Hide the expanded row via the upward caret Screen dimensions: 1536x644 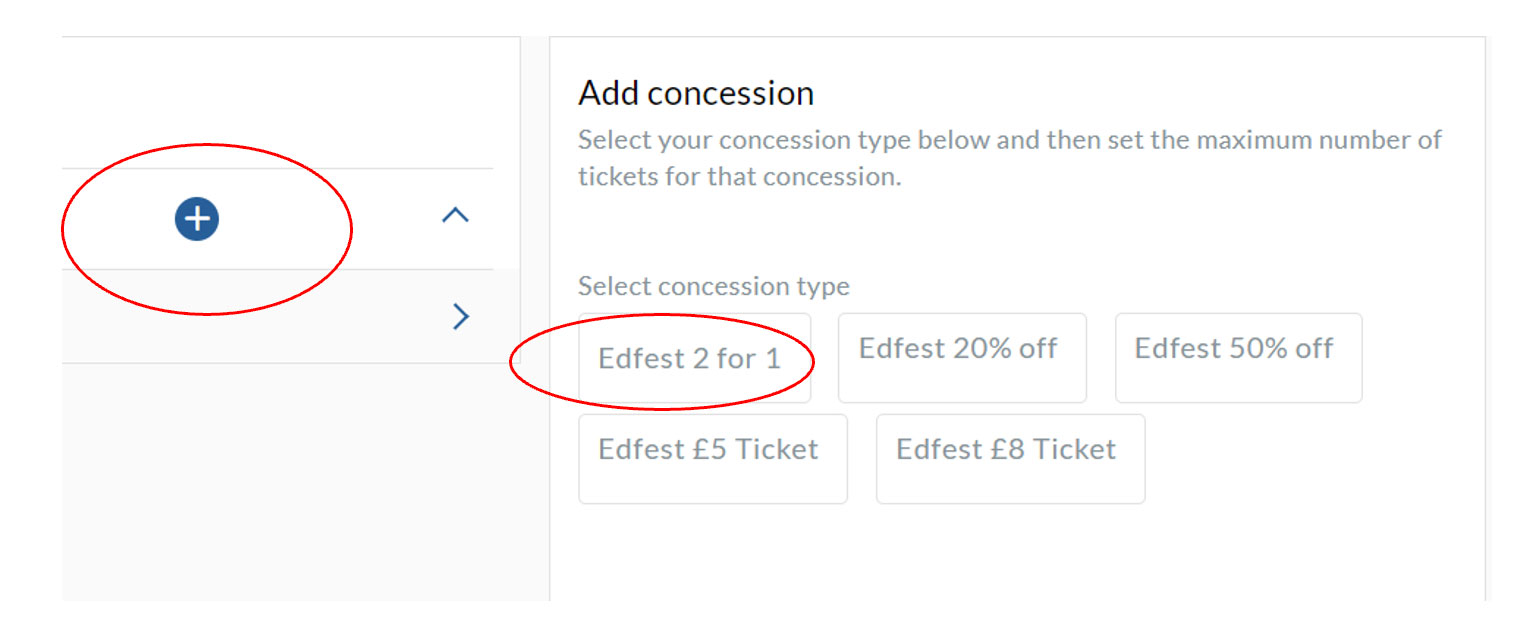point(455,215)
